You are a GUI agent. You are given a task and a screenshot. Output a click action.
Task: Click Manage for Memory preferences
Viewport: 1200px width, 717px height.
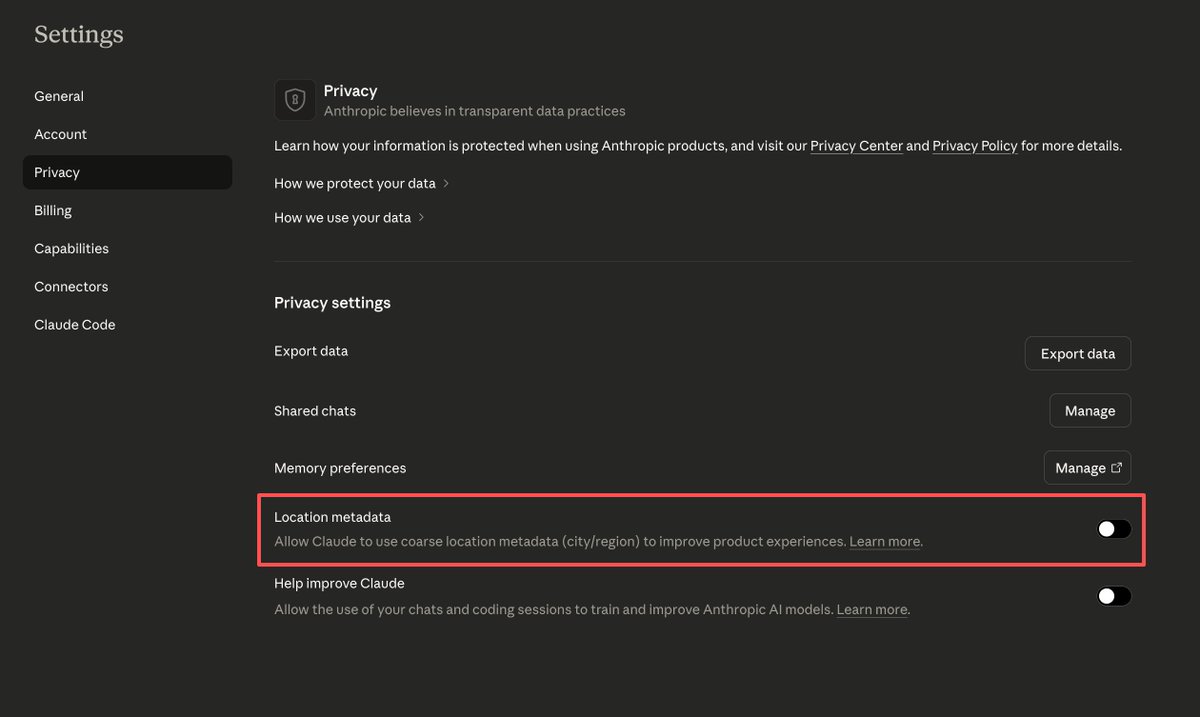tap(1088, 467)
